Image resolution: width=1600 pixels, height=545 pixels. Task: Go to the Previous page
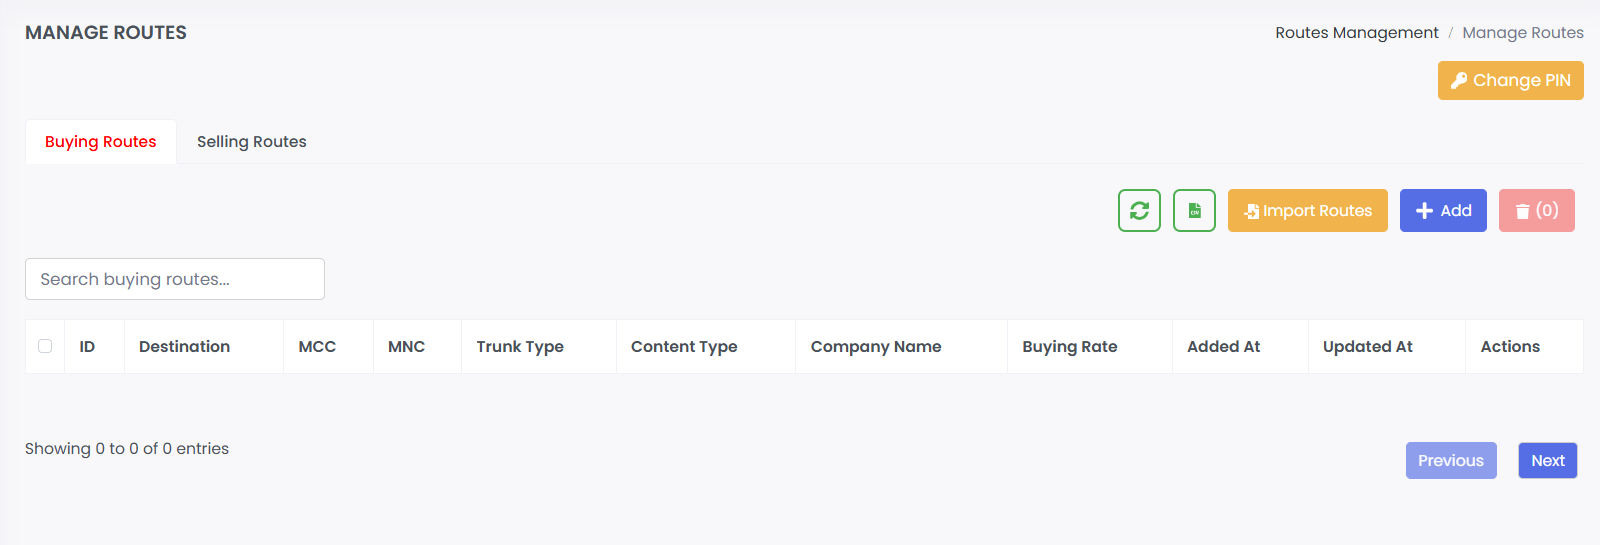coord(1450,461)
